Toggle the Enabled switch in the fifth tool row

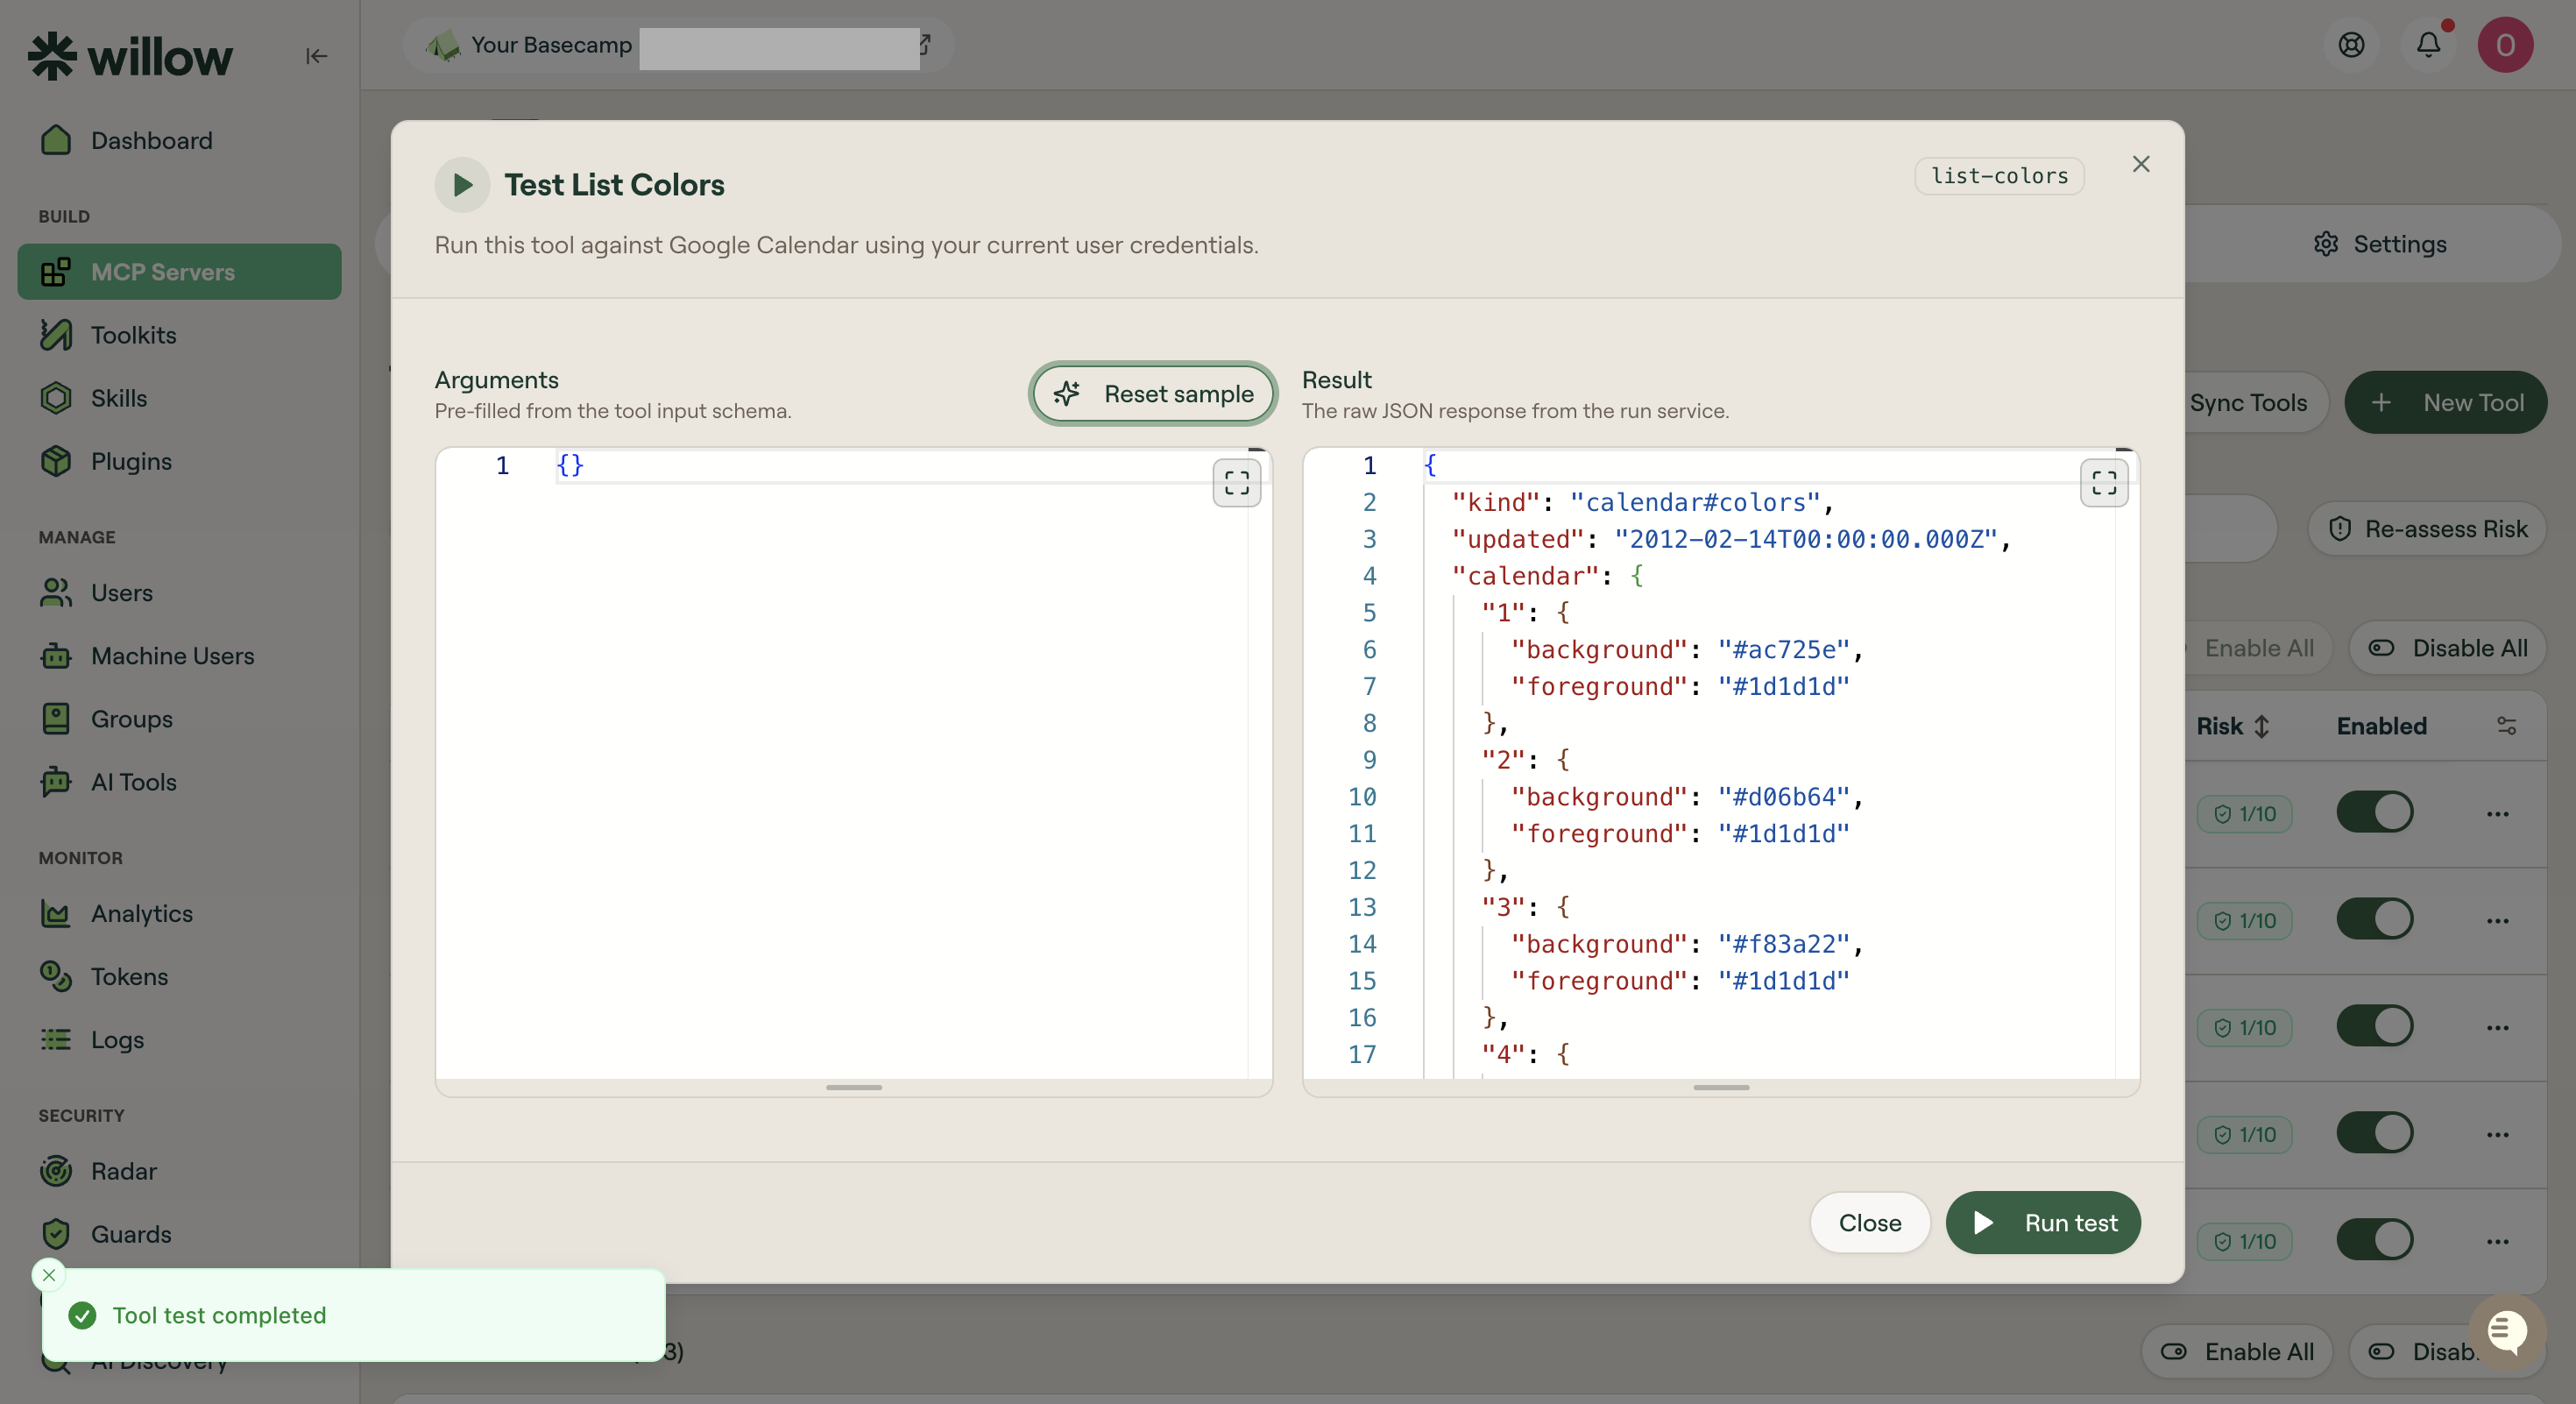coord(2375,1240)
